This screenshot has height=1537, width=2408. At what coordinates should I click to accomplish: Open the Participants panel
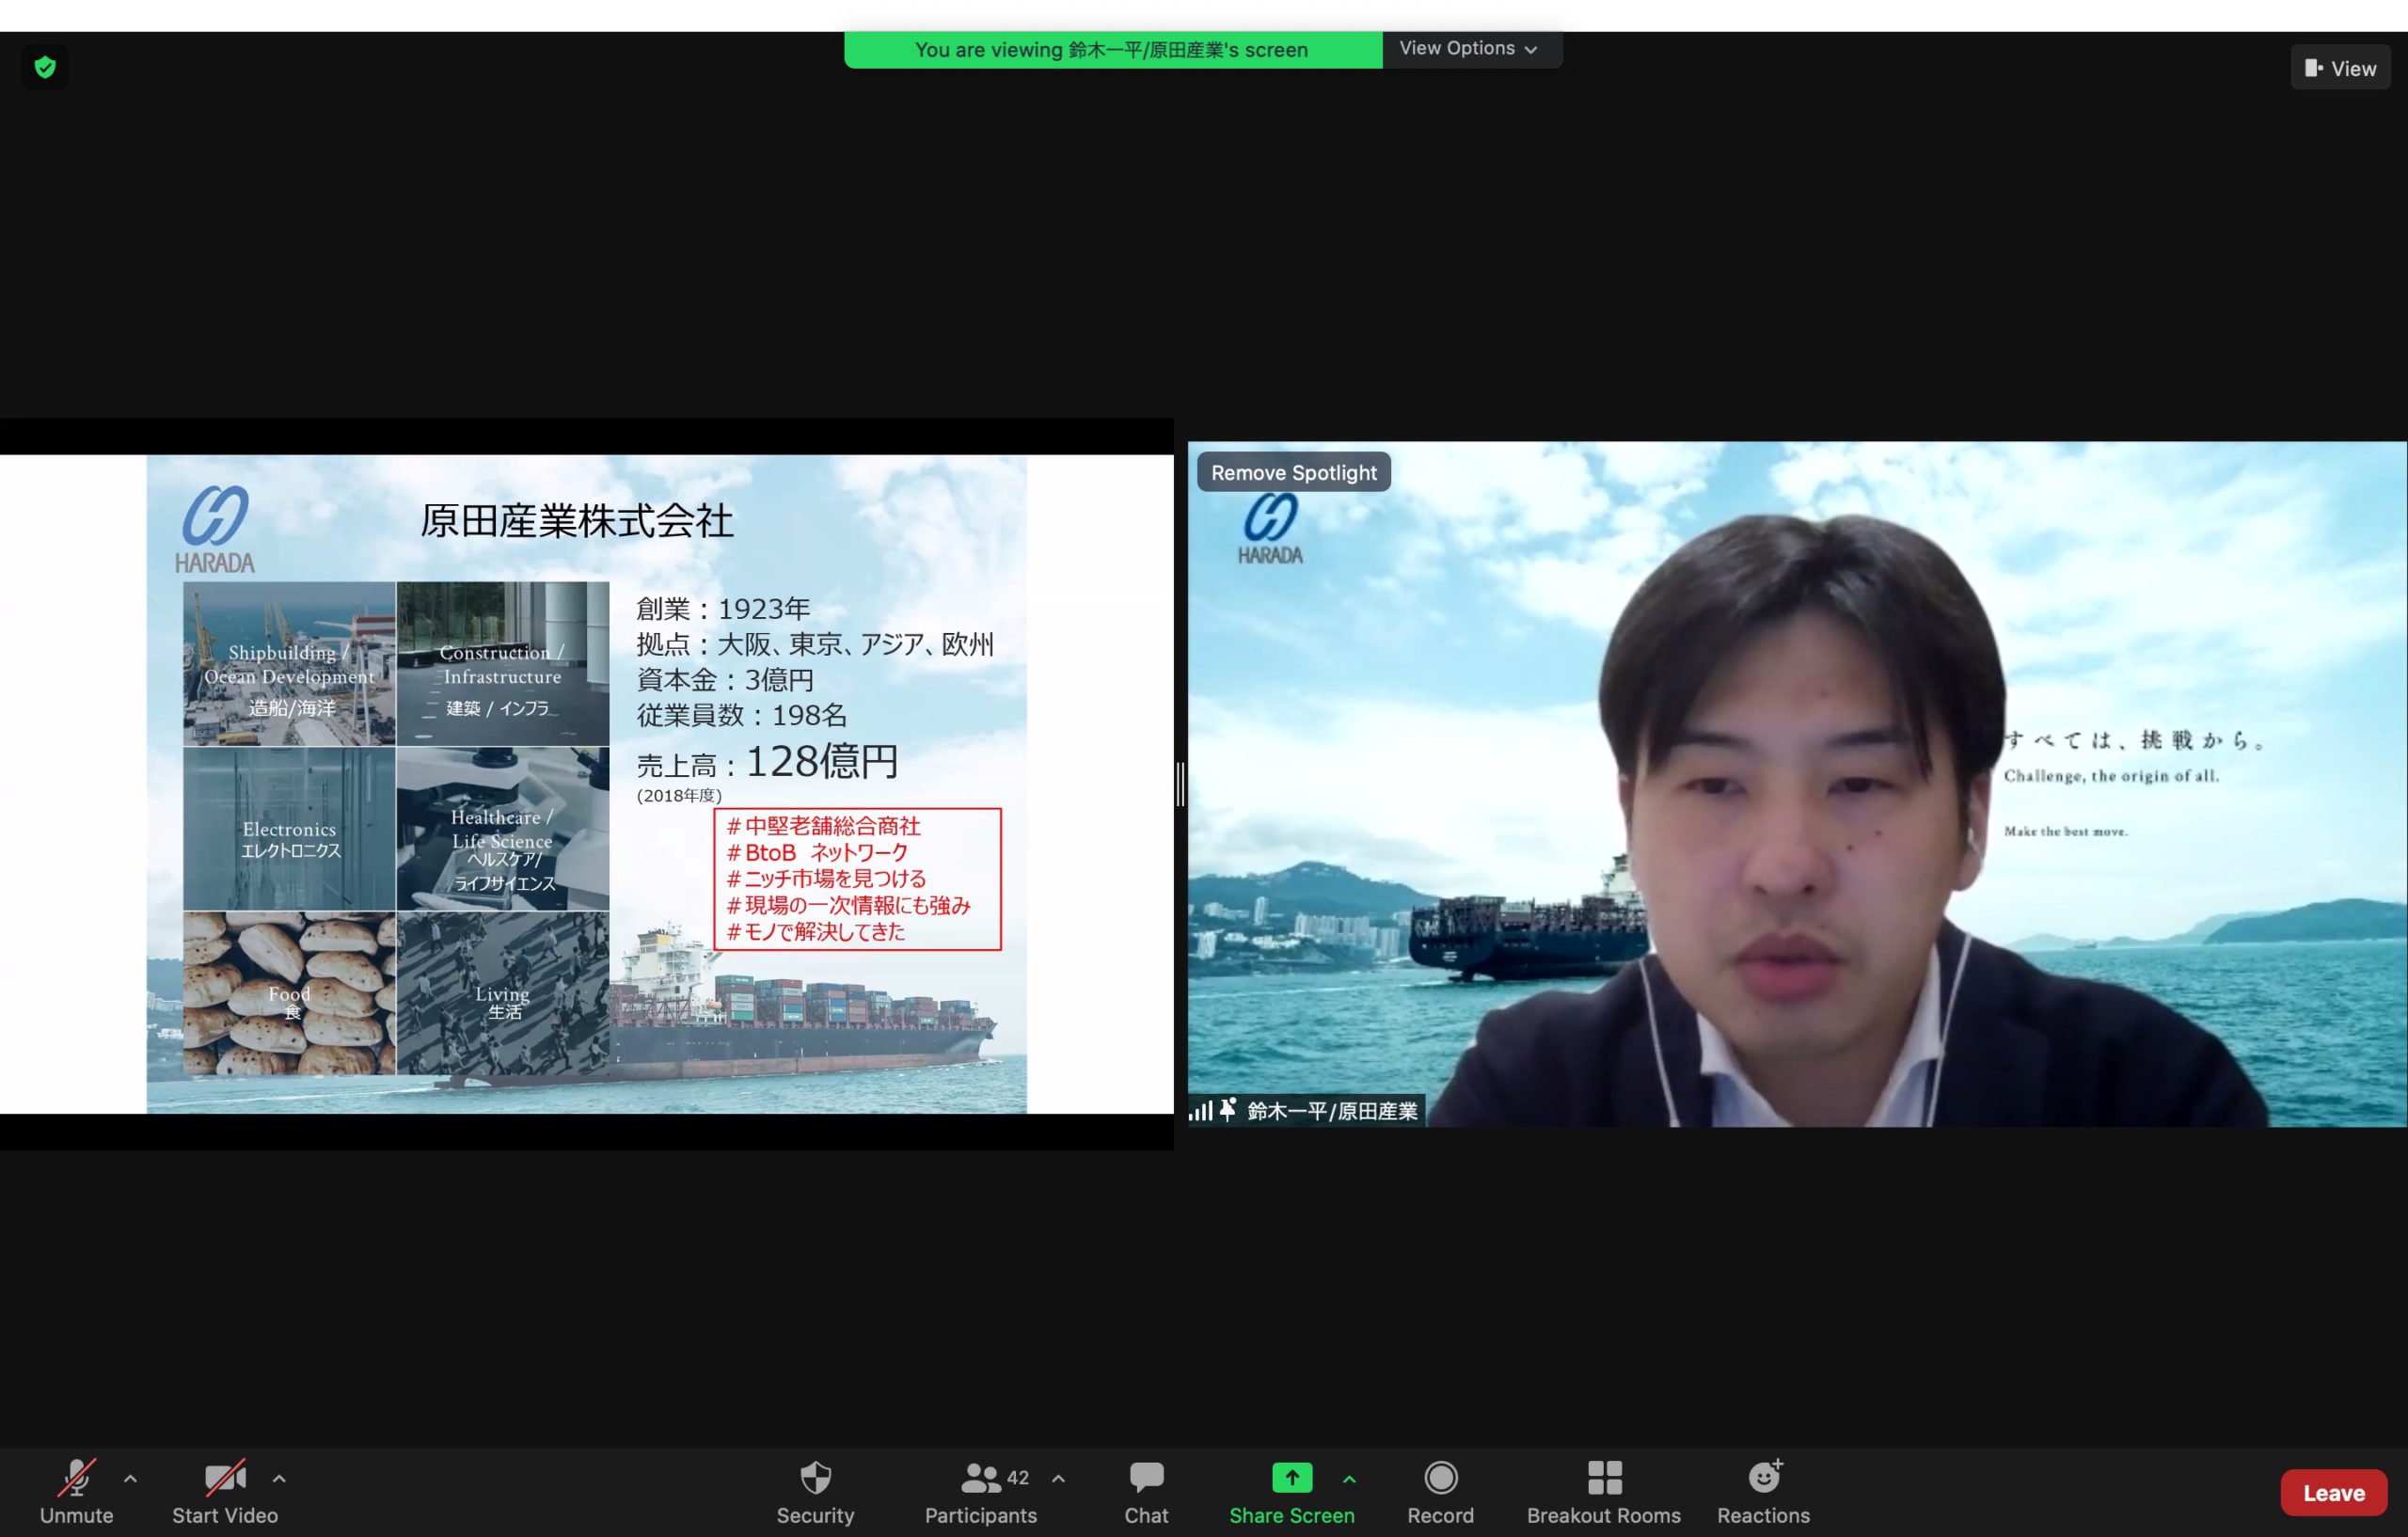[981, 1491]
